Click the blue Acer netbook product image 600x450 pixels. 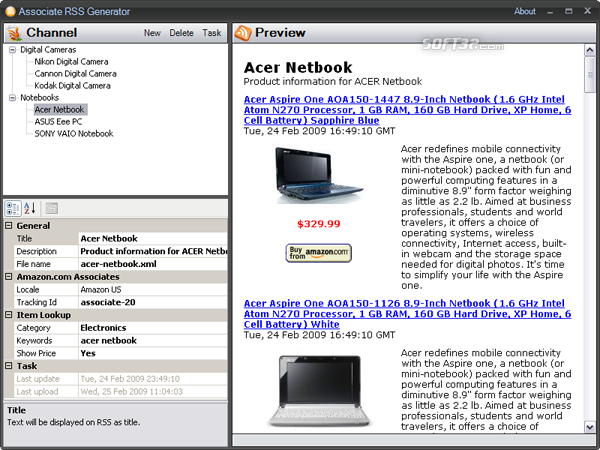click(x=318, y=174)
